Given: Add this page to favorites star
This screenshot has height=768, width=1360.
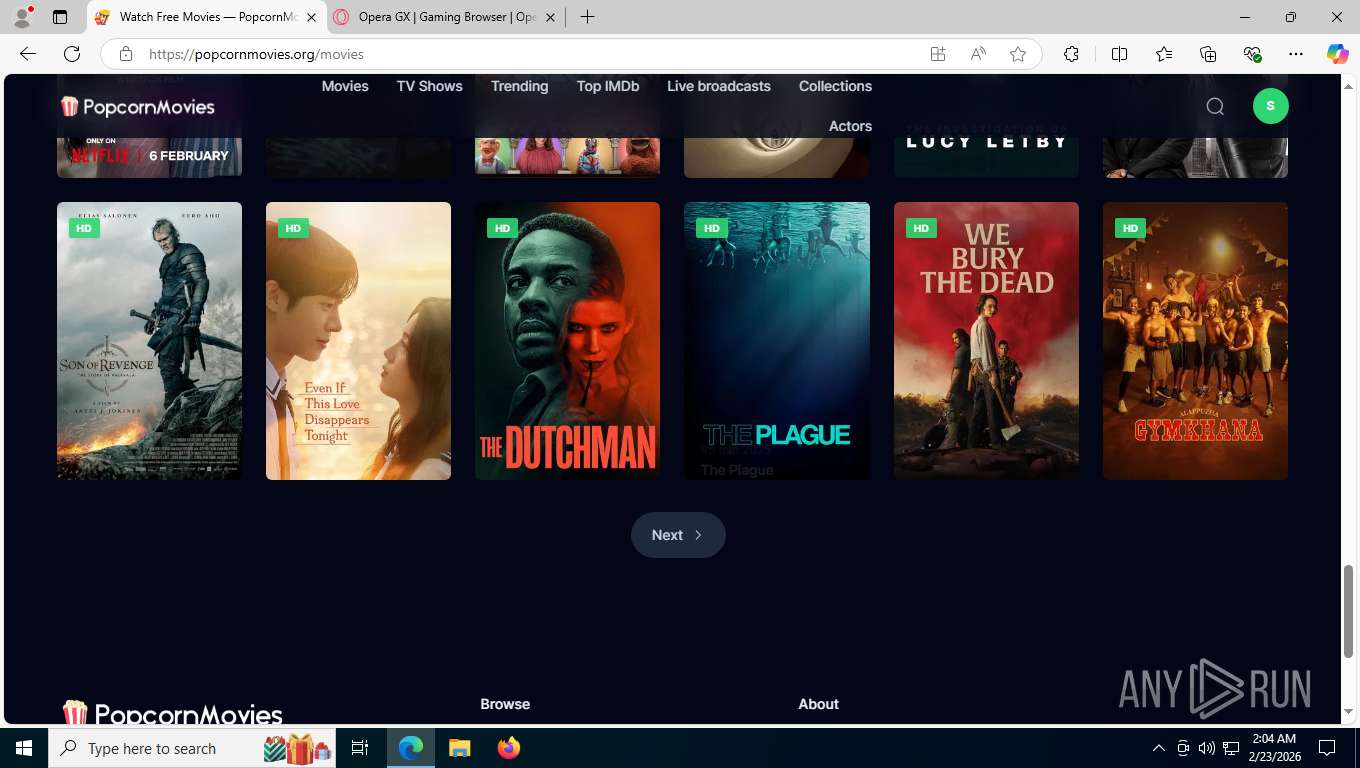Looking at the screenshot, I should click(x=1018, y=54).
